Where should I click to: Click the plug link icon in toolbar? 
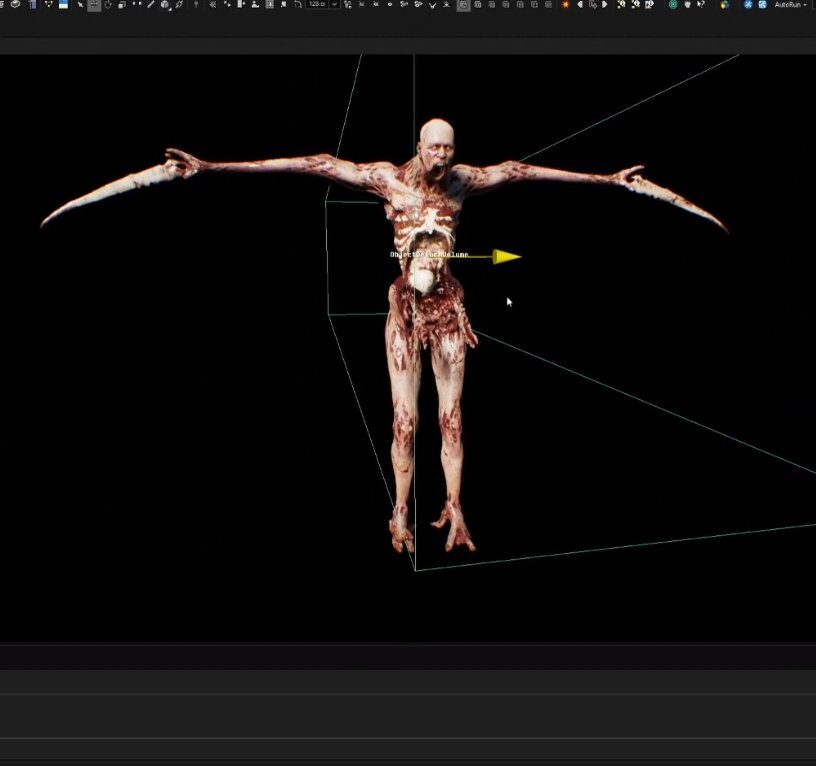click(x=180, y=5)
